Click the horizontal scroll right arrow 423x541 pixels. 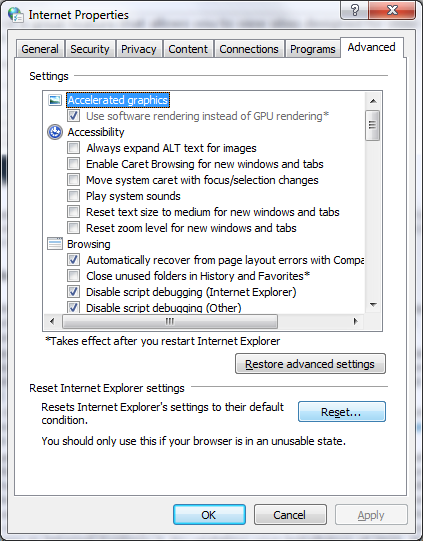pos(356,322)
